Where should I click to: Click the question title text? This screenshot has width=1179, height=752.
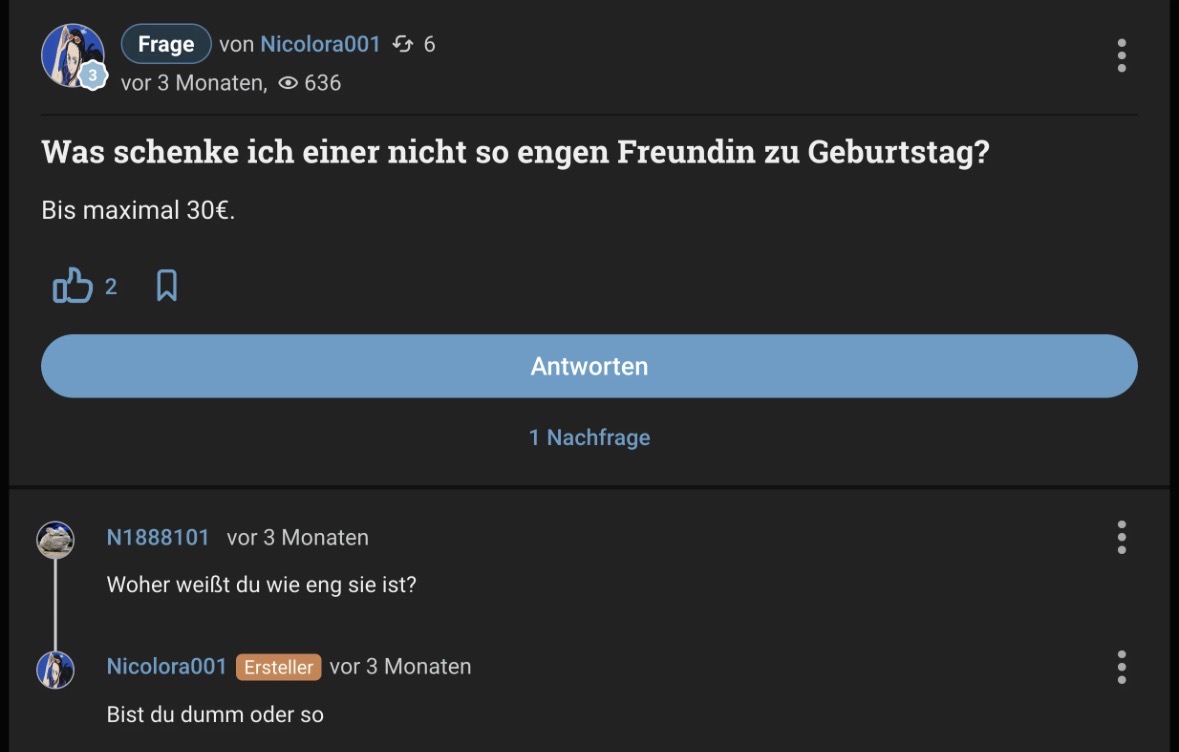click(514, 153)
